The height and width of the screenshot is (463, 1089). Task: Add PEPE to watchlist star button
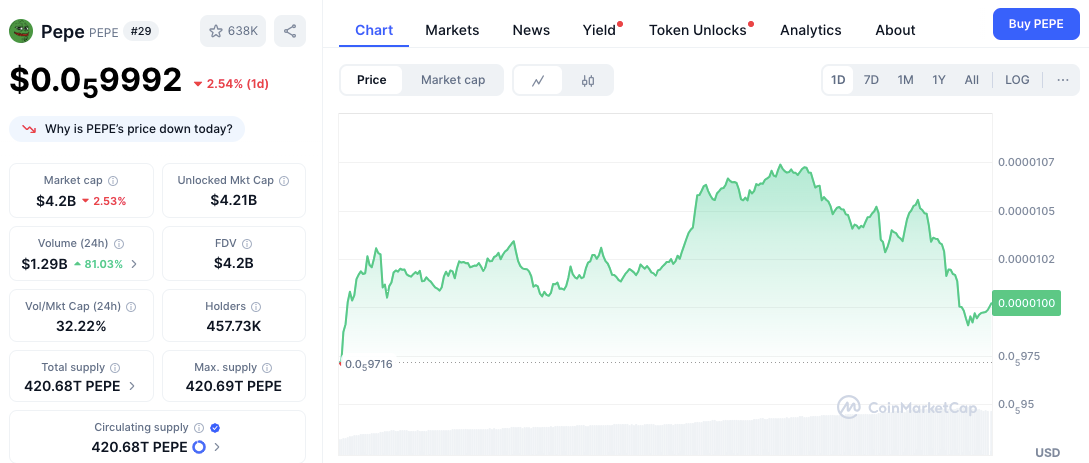pyautogui.click(x=233, y=31)
